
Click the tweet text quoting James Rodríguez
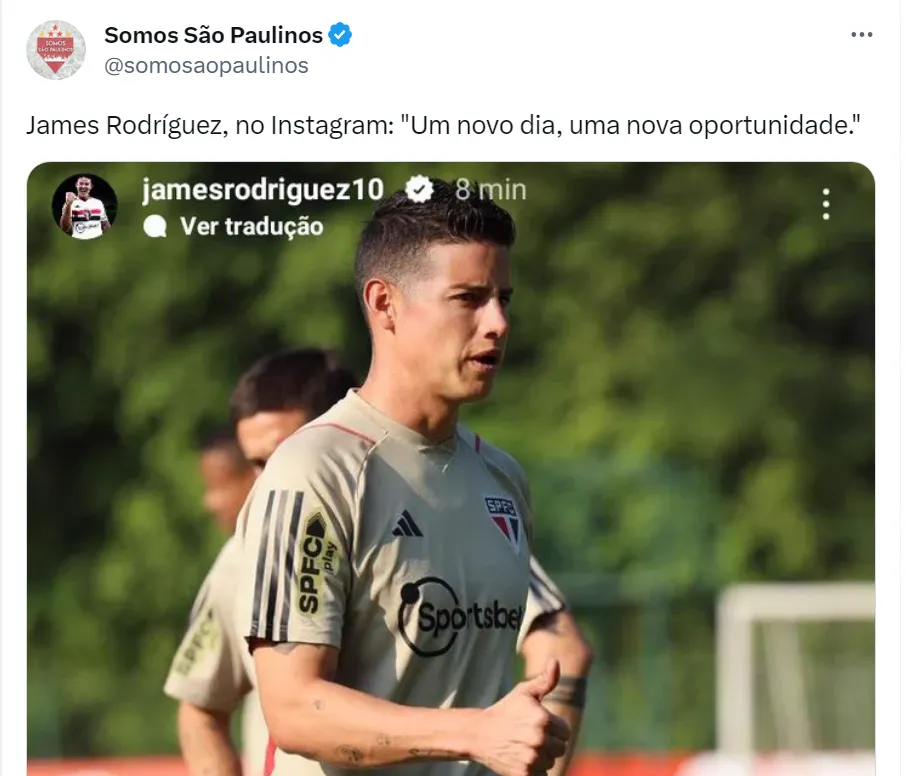(x=443, y=125)
